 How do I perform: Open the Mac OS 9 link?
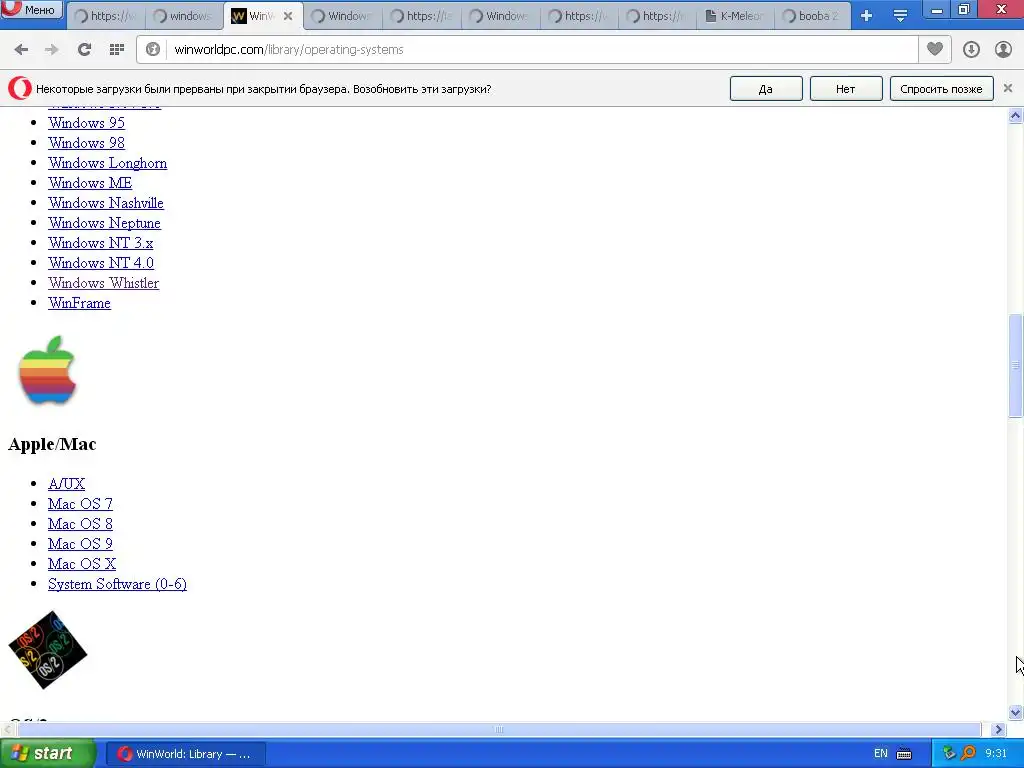tap(80, 544)
